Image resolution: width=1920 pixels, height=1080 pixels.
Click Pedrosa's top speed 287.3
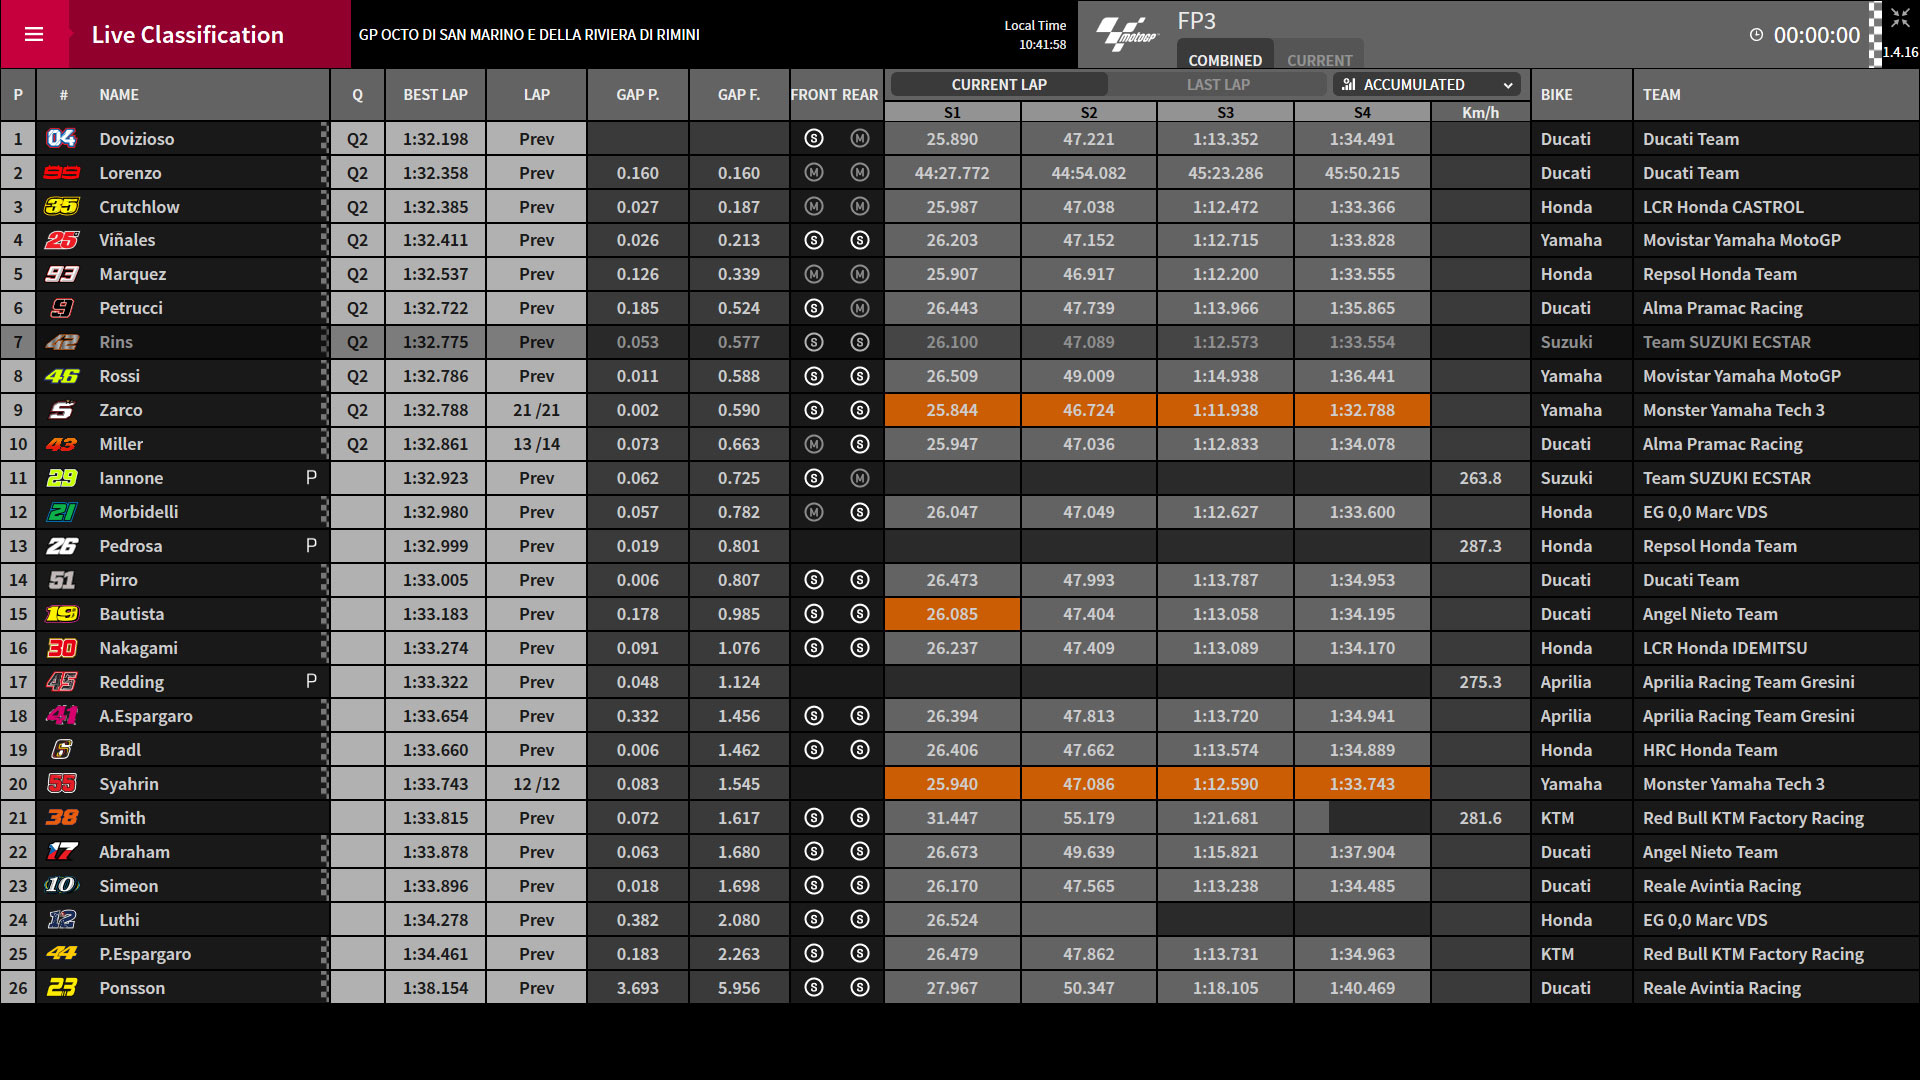tap(1480, 546)
